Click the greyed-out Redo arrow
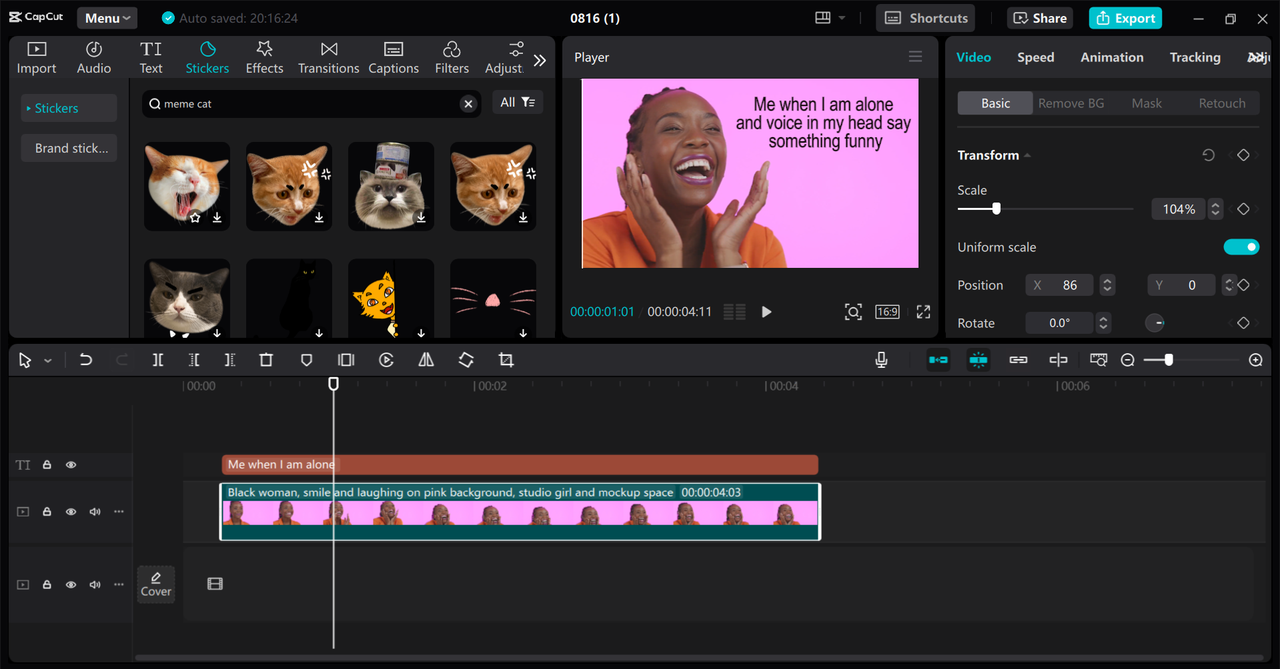Viewport: 1280px width, 669px height. [122, 360]
